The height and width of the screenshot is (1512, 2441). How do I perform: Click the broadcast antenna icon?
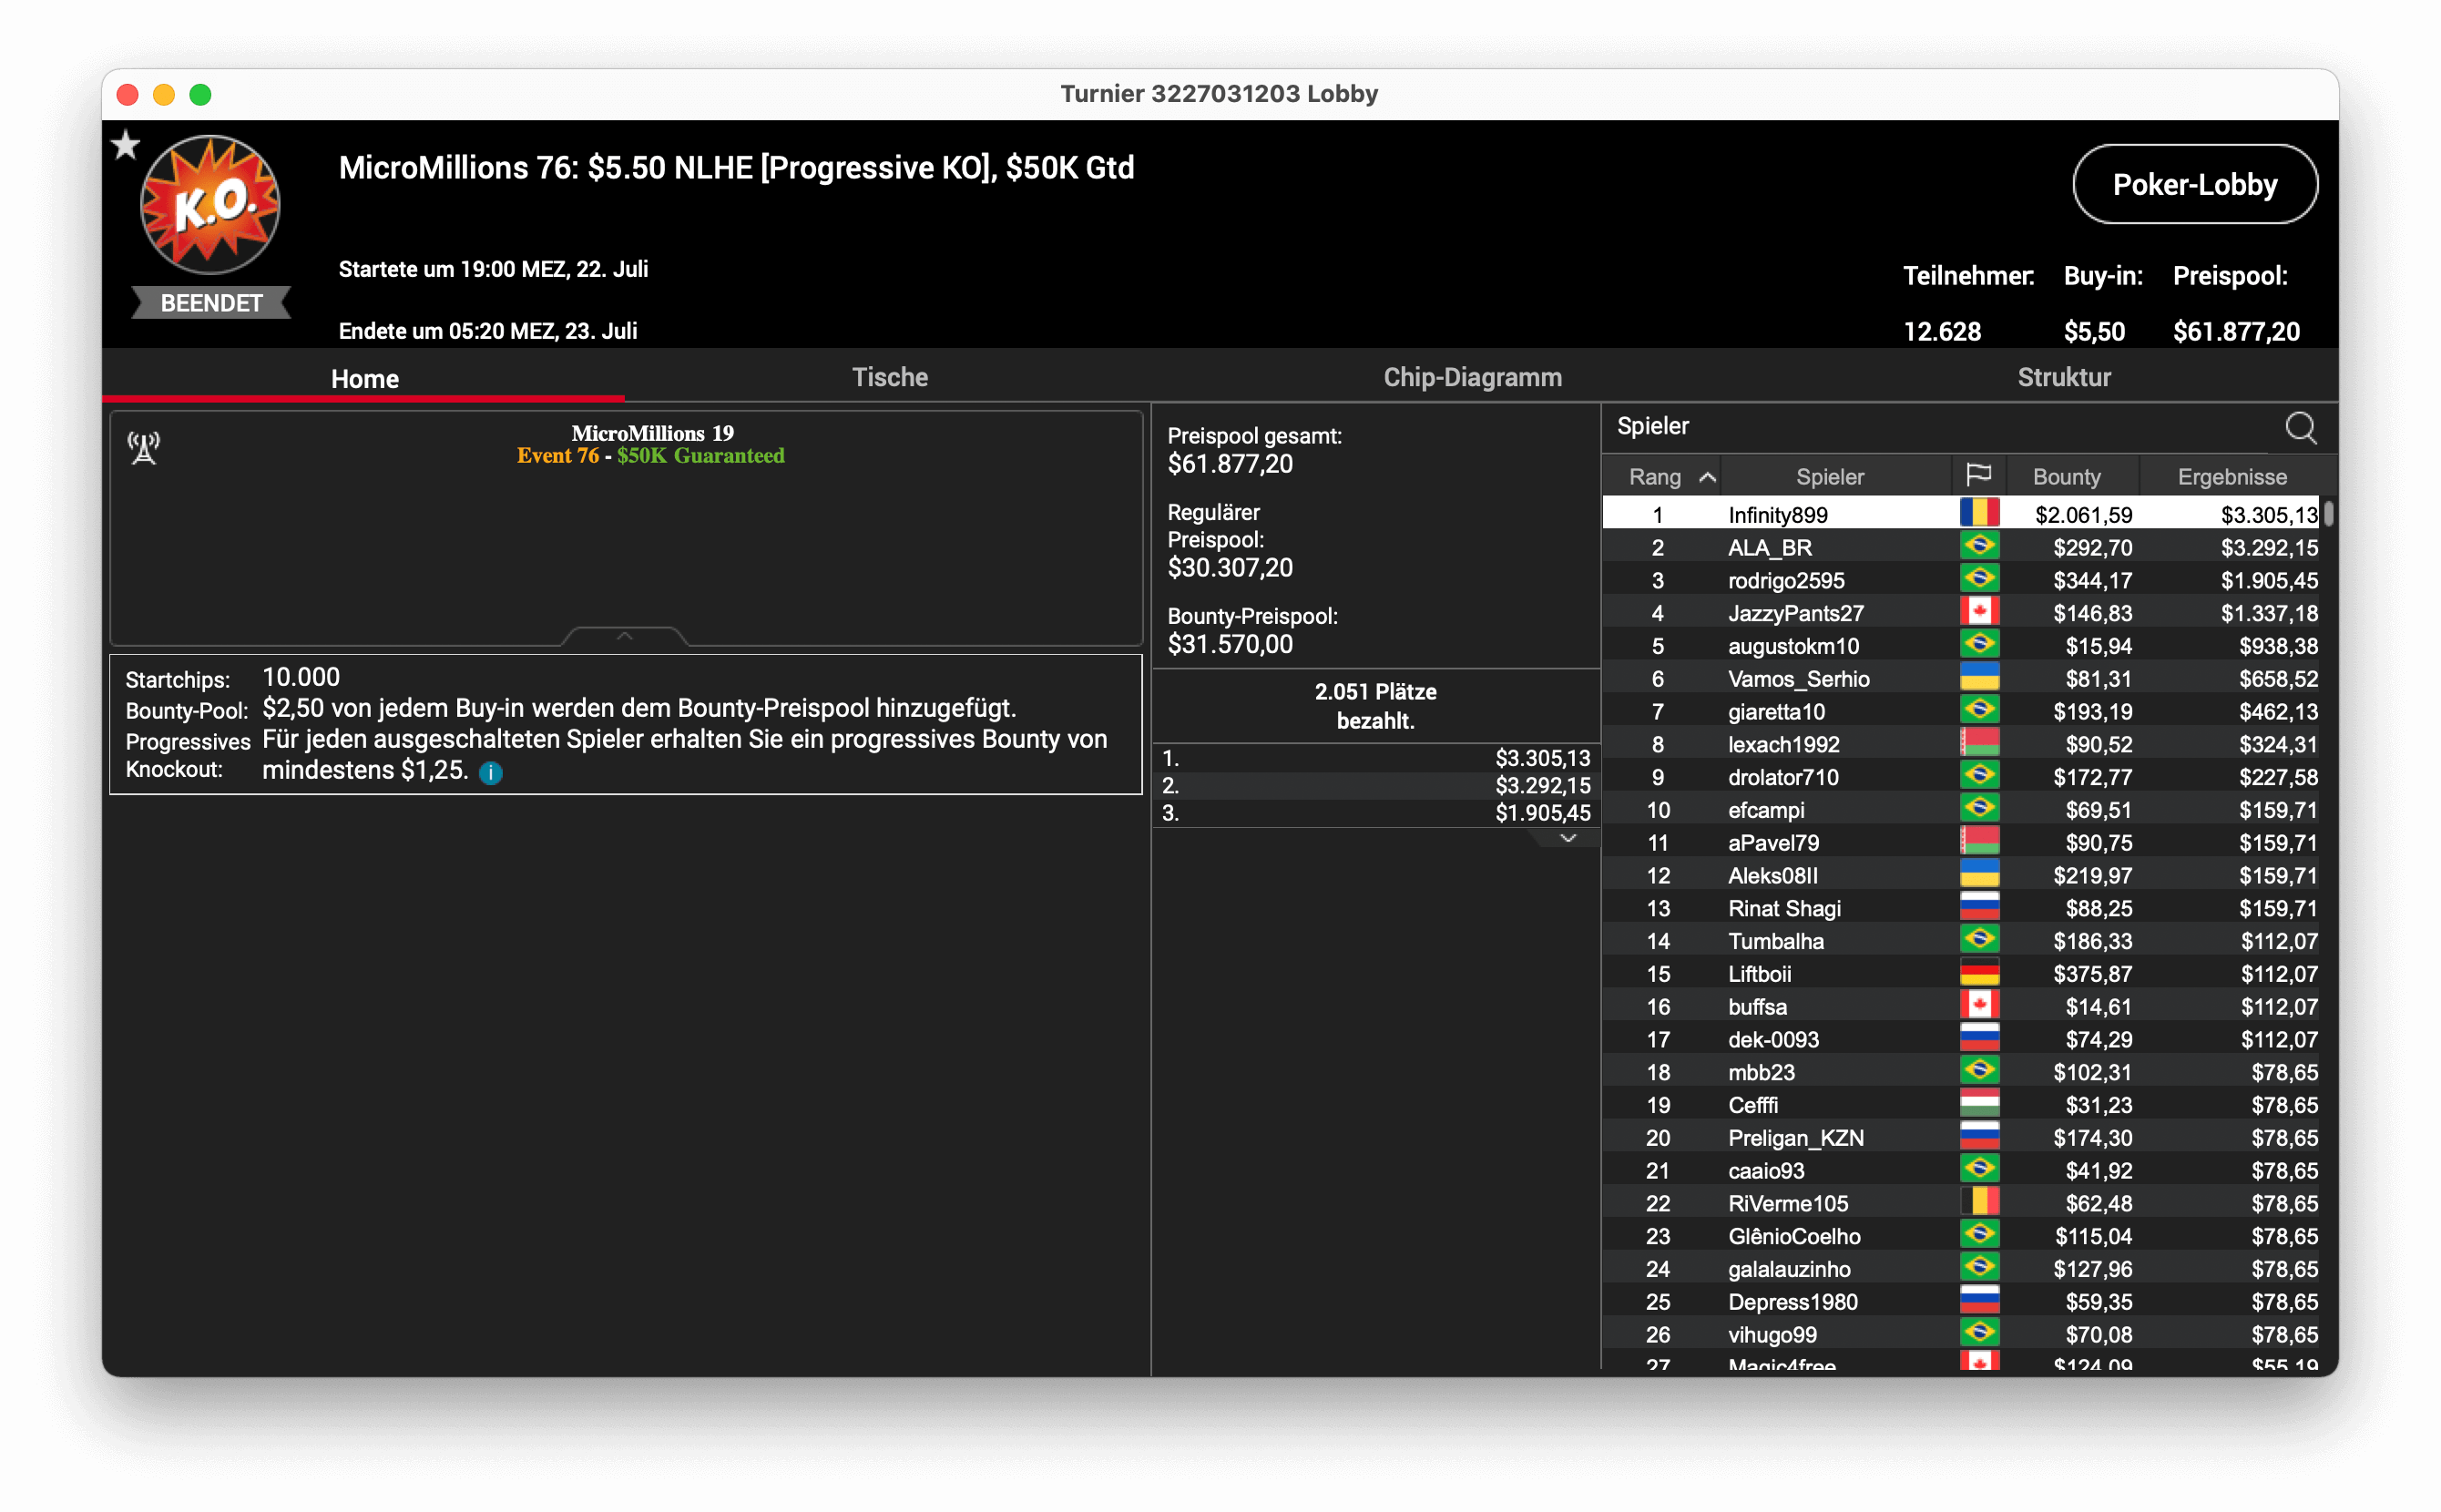(x=144, y=447)
